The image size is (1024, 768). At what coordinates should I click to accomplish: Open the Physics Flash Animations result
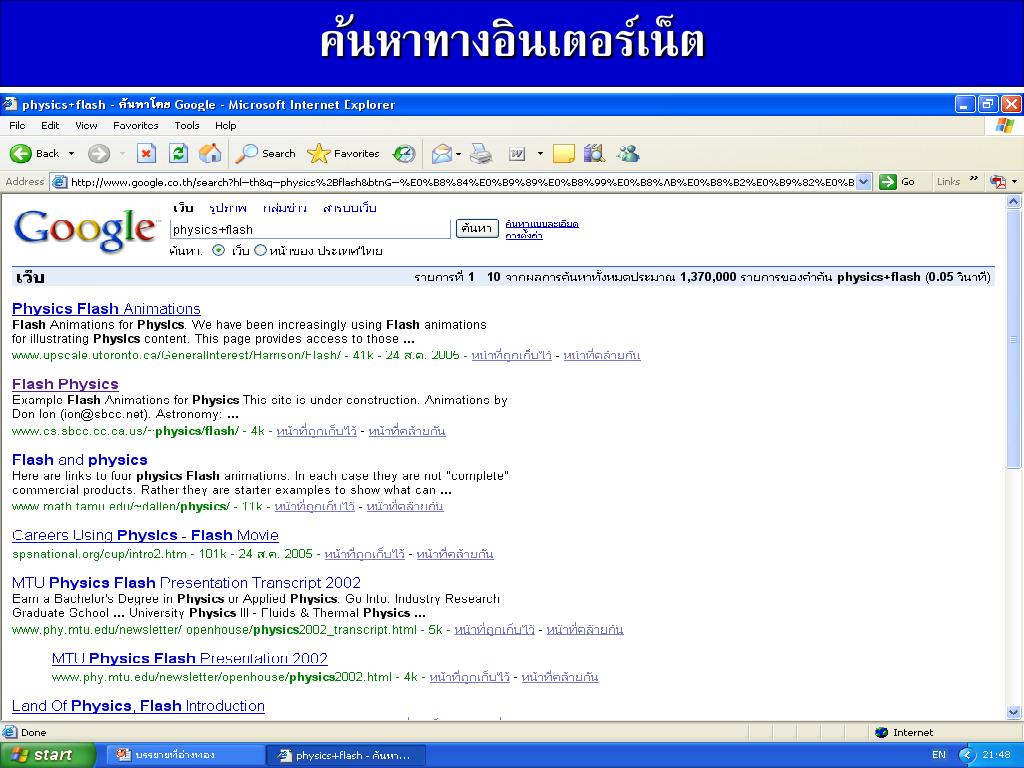106,309
